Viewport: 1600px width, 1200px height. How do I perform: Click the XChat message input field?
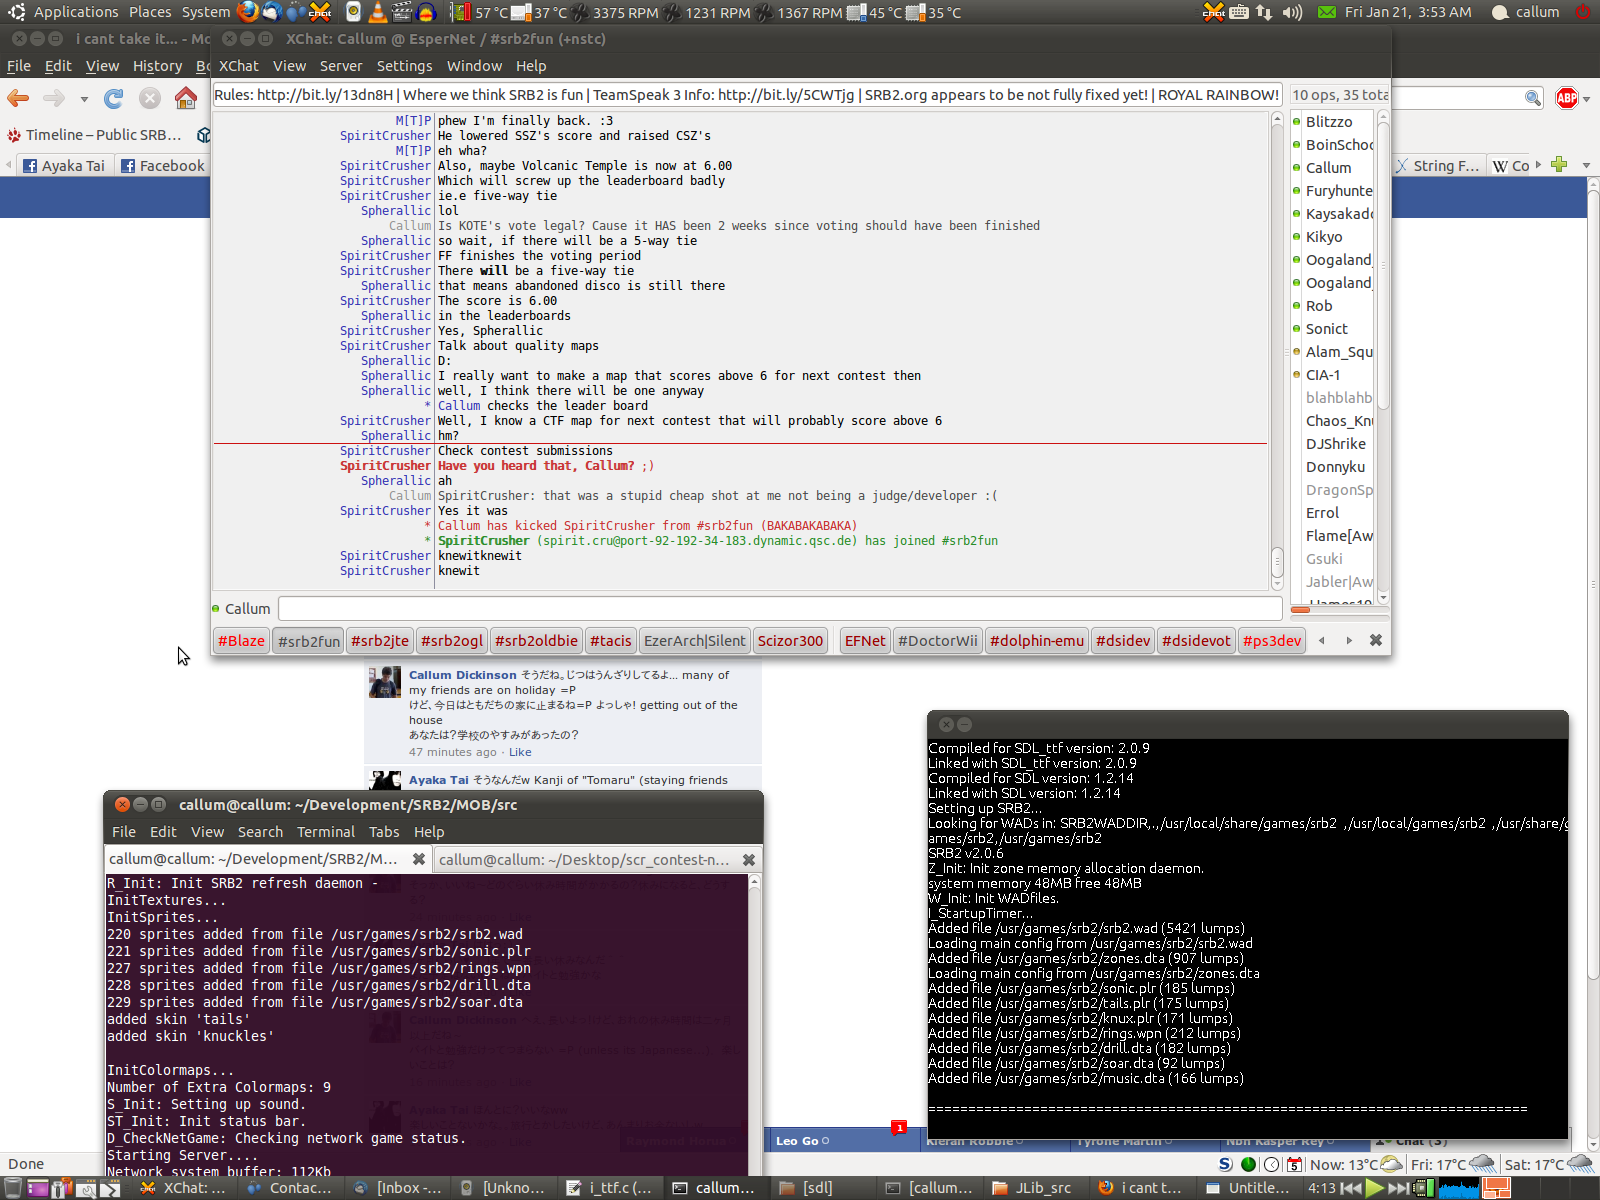780,608
